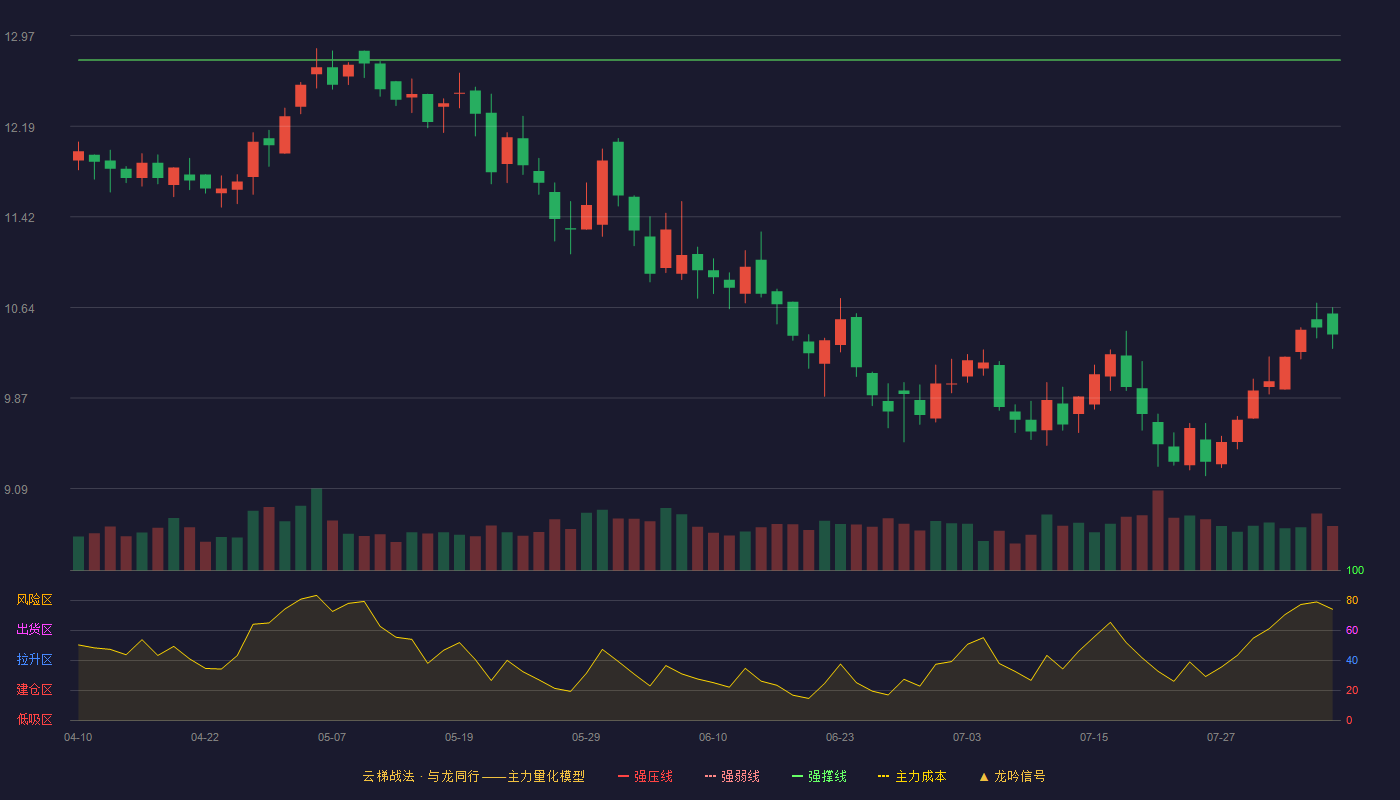1400x800 pixels.
Task: Click the 06-23 date label
Action: (x=840, y=737)
